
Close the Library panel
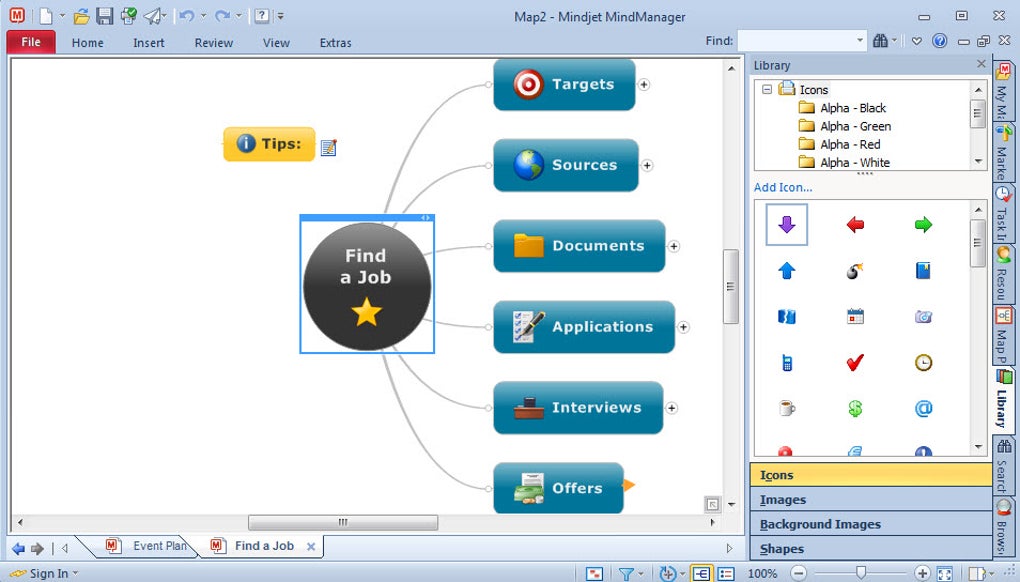[x=981, y=64]
